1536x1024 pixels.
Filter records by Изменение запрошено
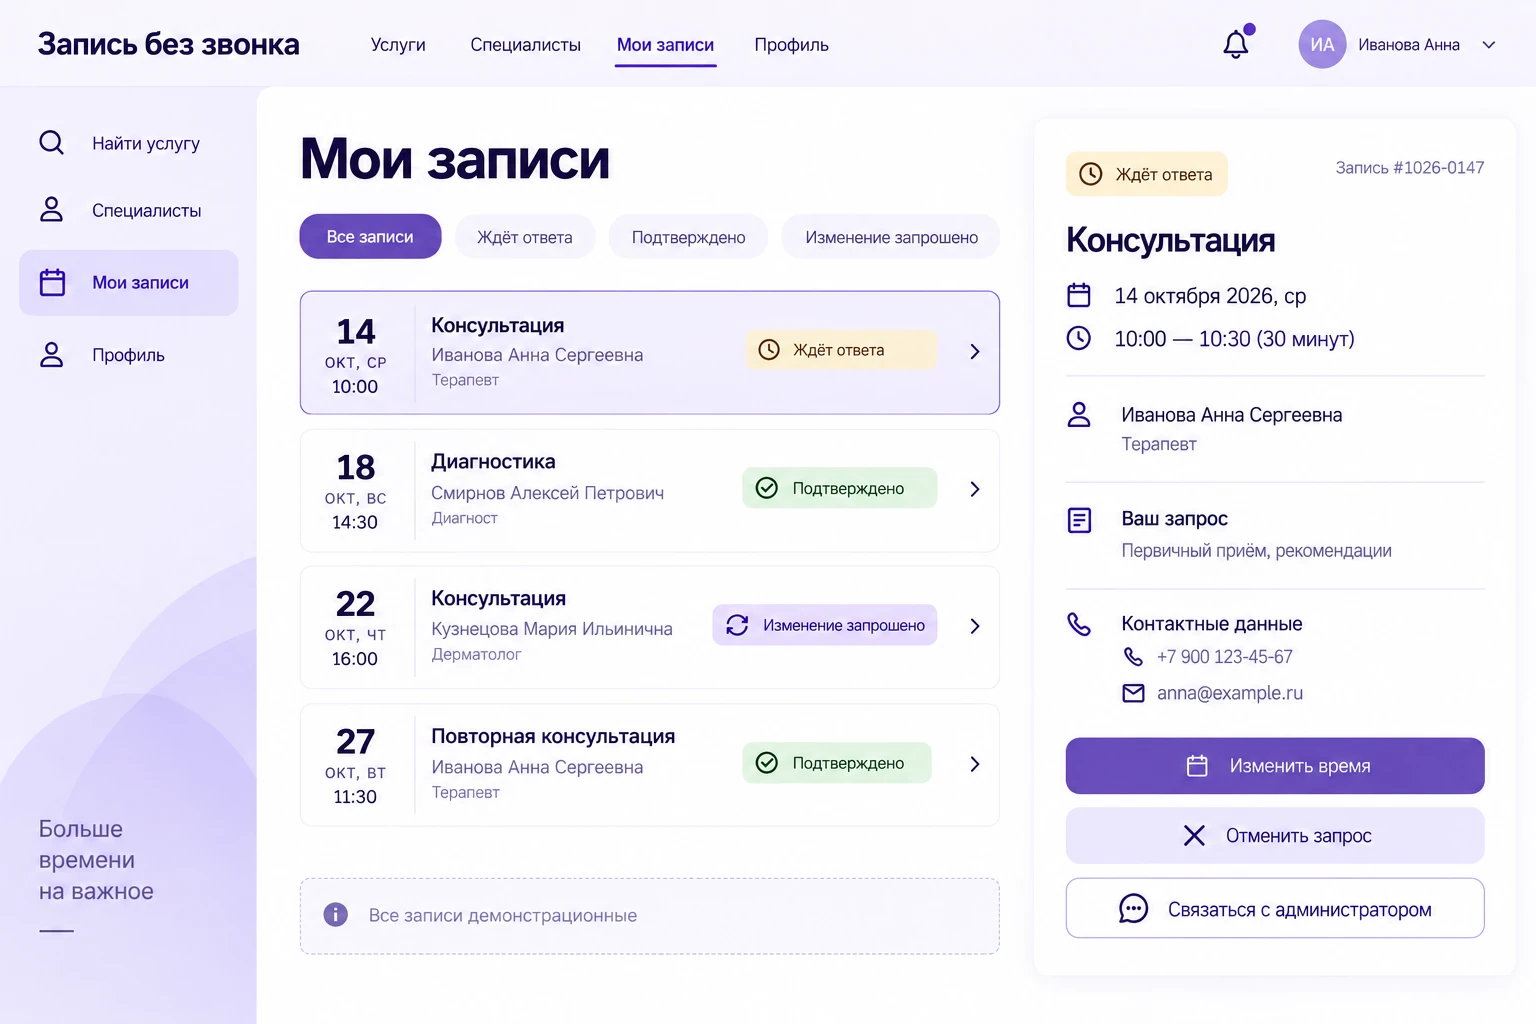point(891,237)
